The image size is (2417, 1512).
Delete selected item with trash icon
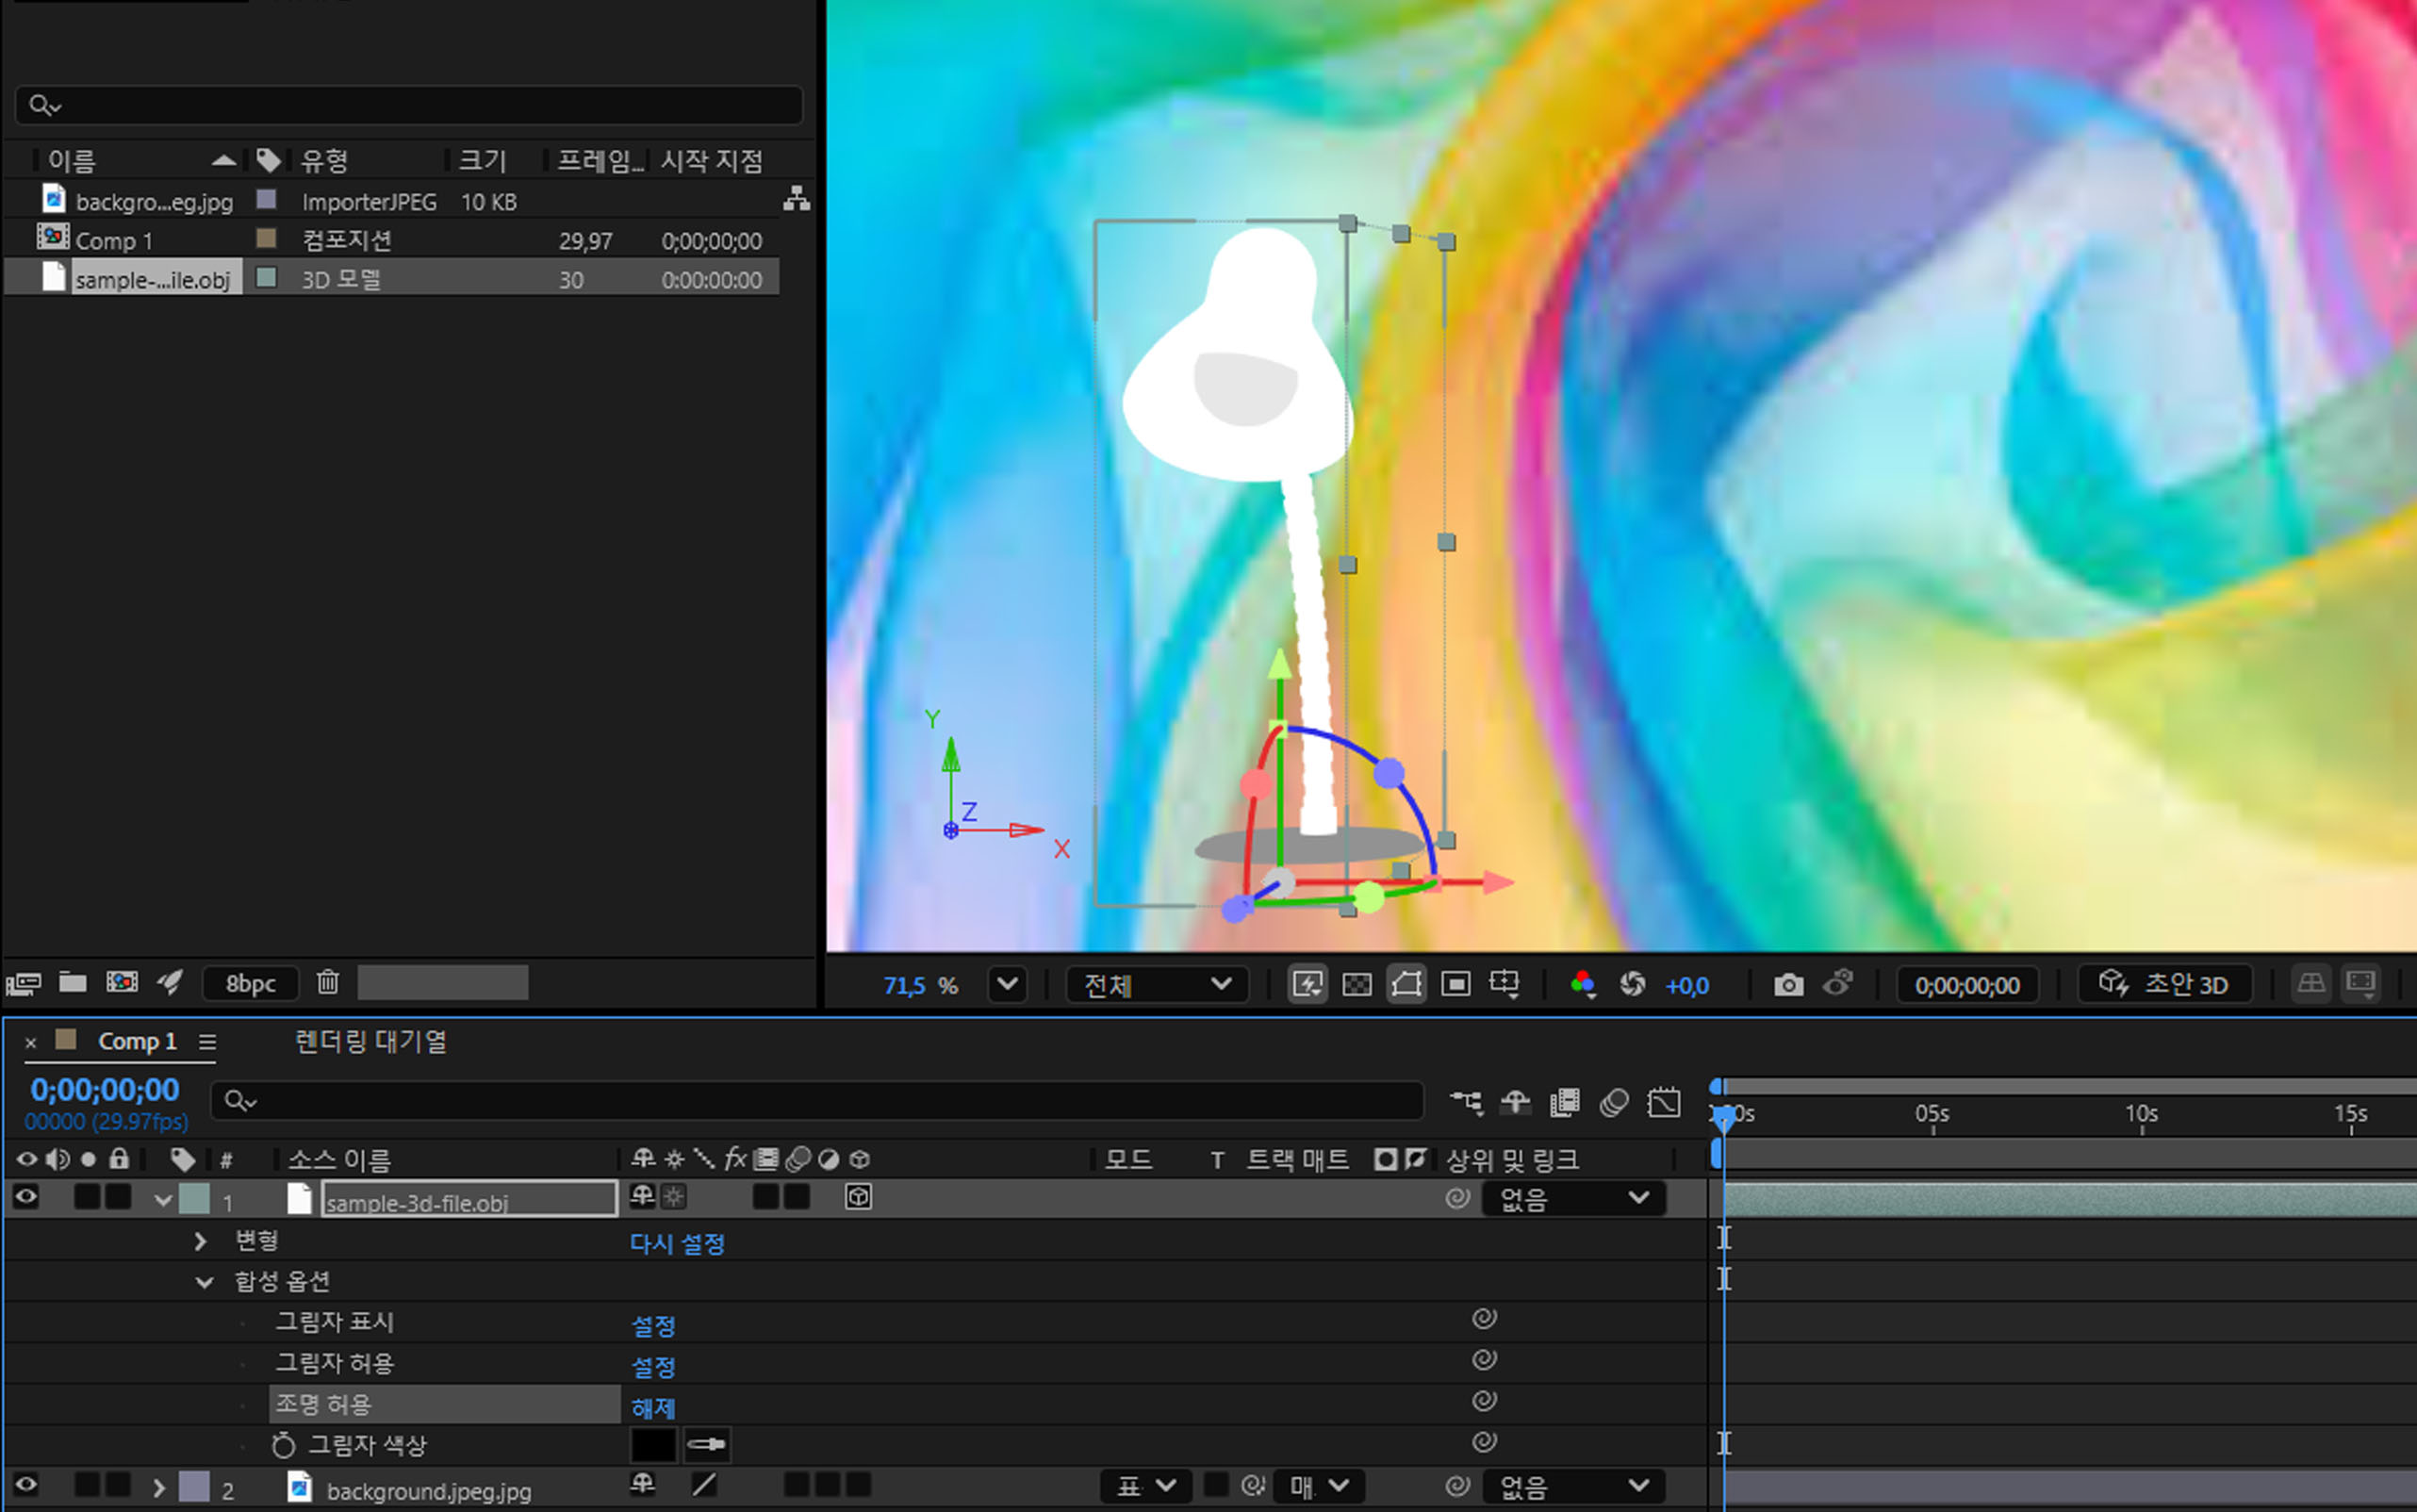click(327, 983)
